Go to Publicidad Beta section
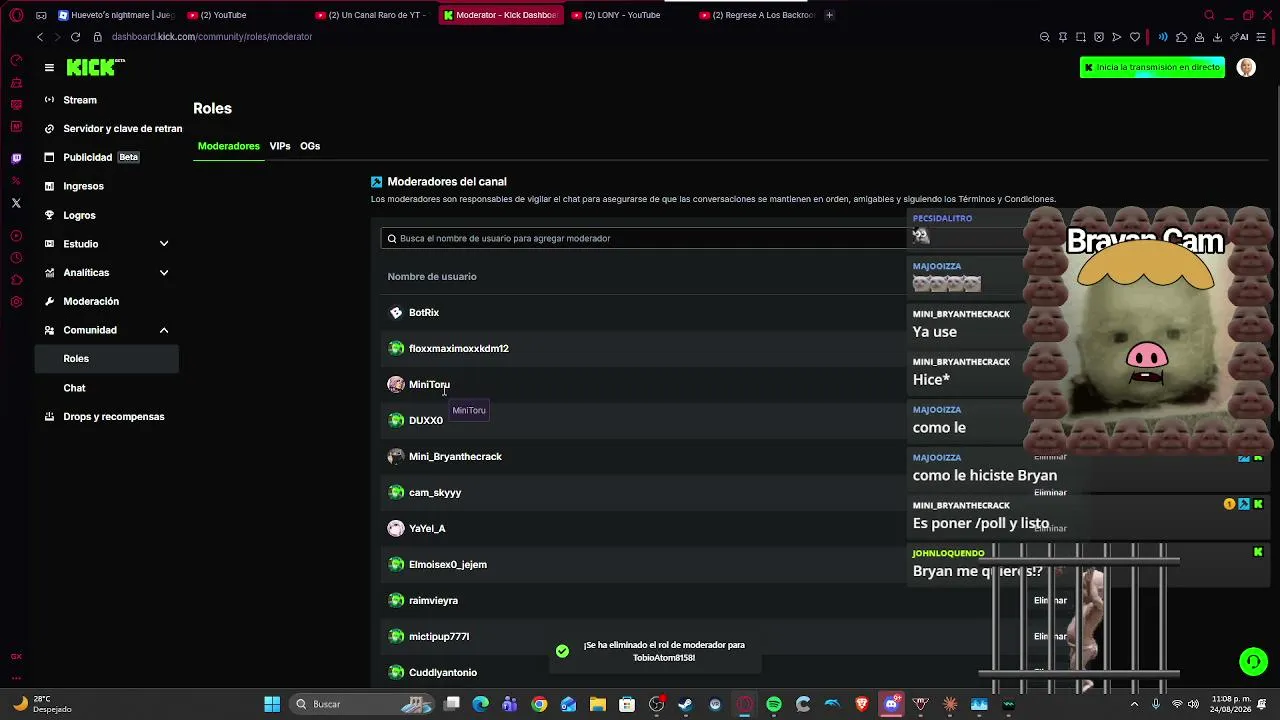Image resolution: width=1280 pixels, height=720 pixels. coord(92,157)
